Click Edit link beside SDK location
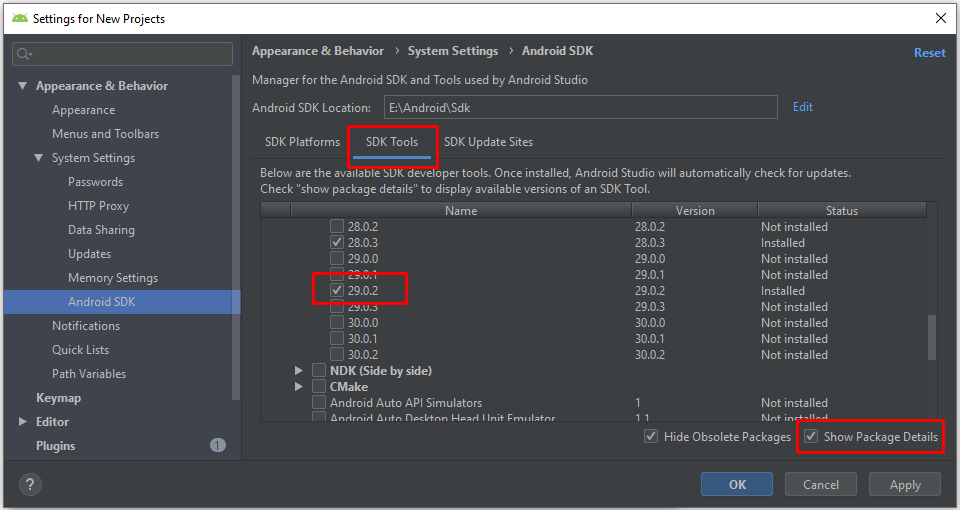 point(802,107)
